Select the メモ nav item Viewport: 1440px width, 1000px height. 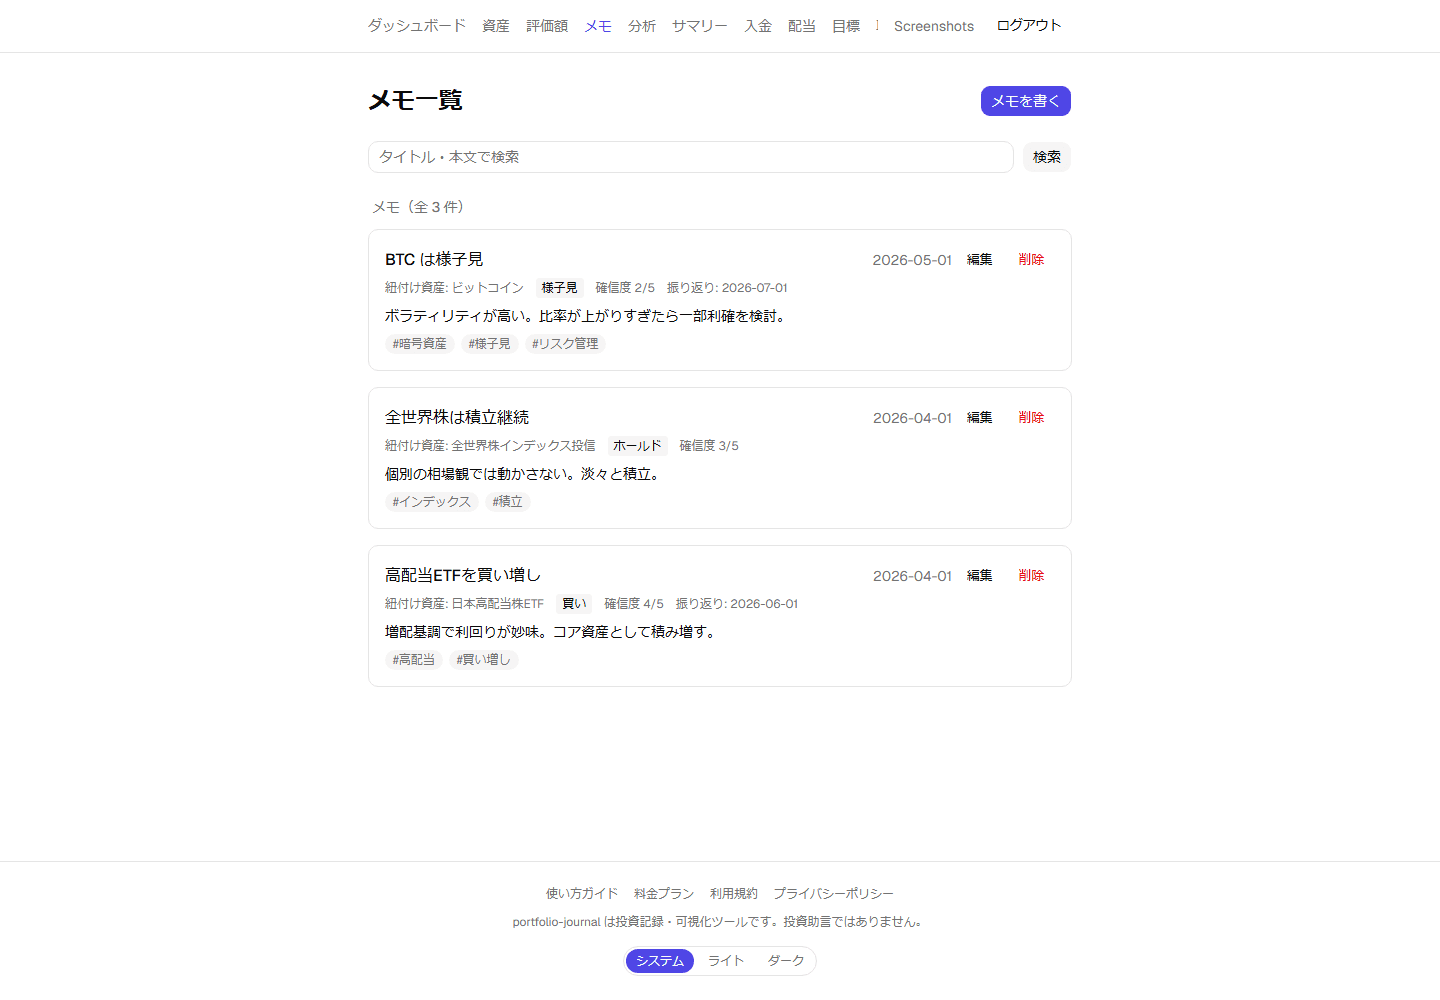pyautogui.click(x=598, y=26)
